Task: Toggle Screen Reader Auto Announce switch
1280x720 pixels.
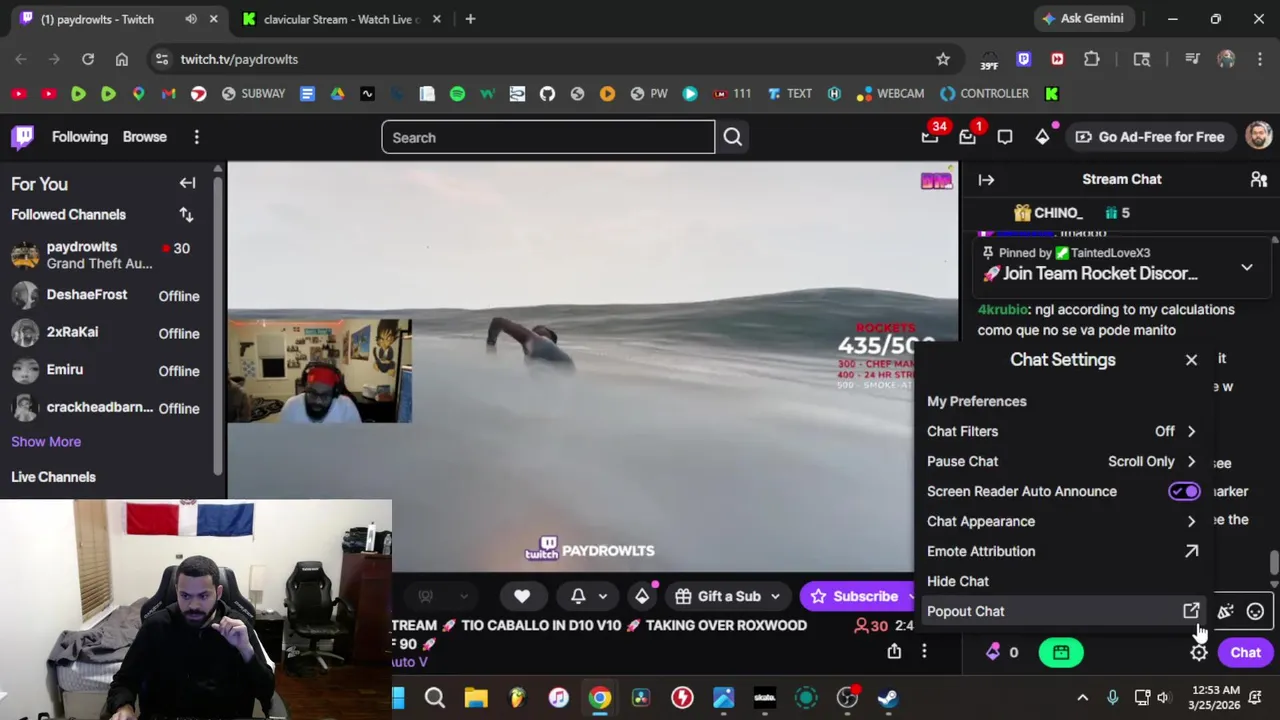Action: coord(1184,491)
